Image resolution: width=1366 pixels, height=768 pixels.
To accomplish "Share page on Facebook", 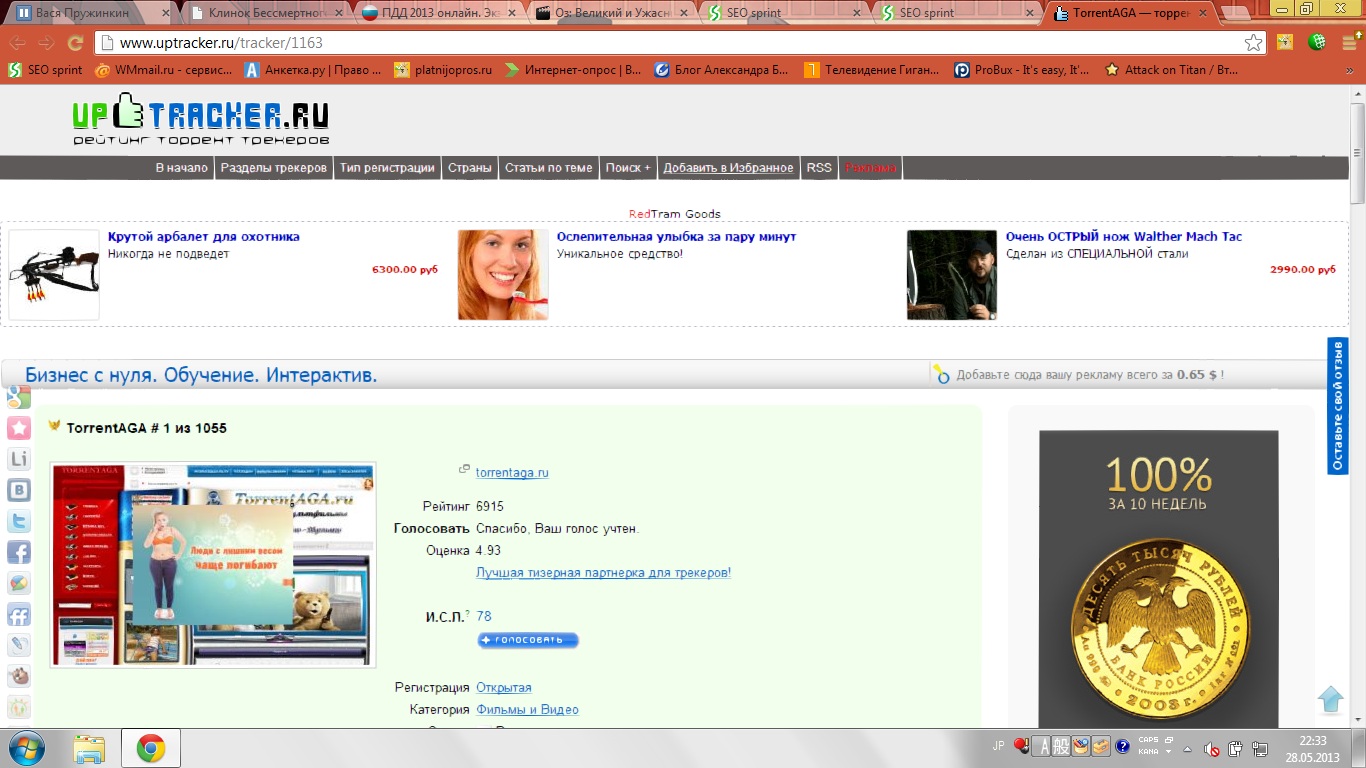I will click(19, 552).
